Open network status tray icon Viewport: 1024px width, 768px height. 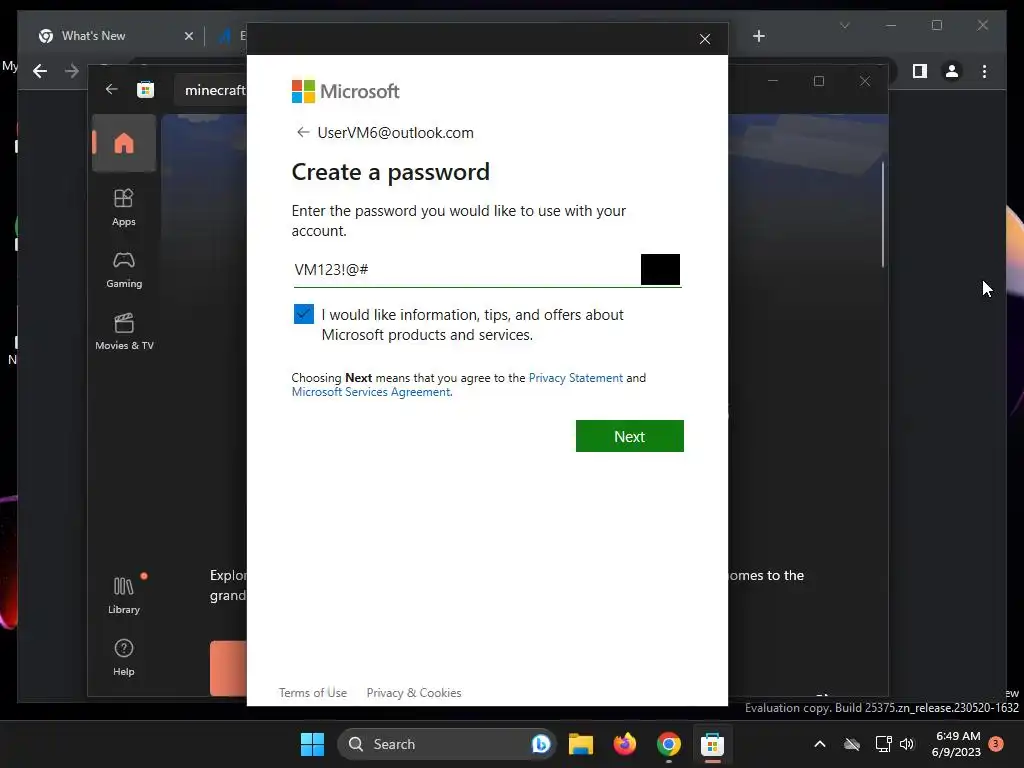pyautogui.click(x=883, y=744)
